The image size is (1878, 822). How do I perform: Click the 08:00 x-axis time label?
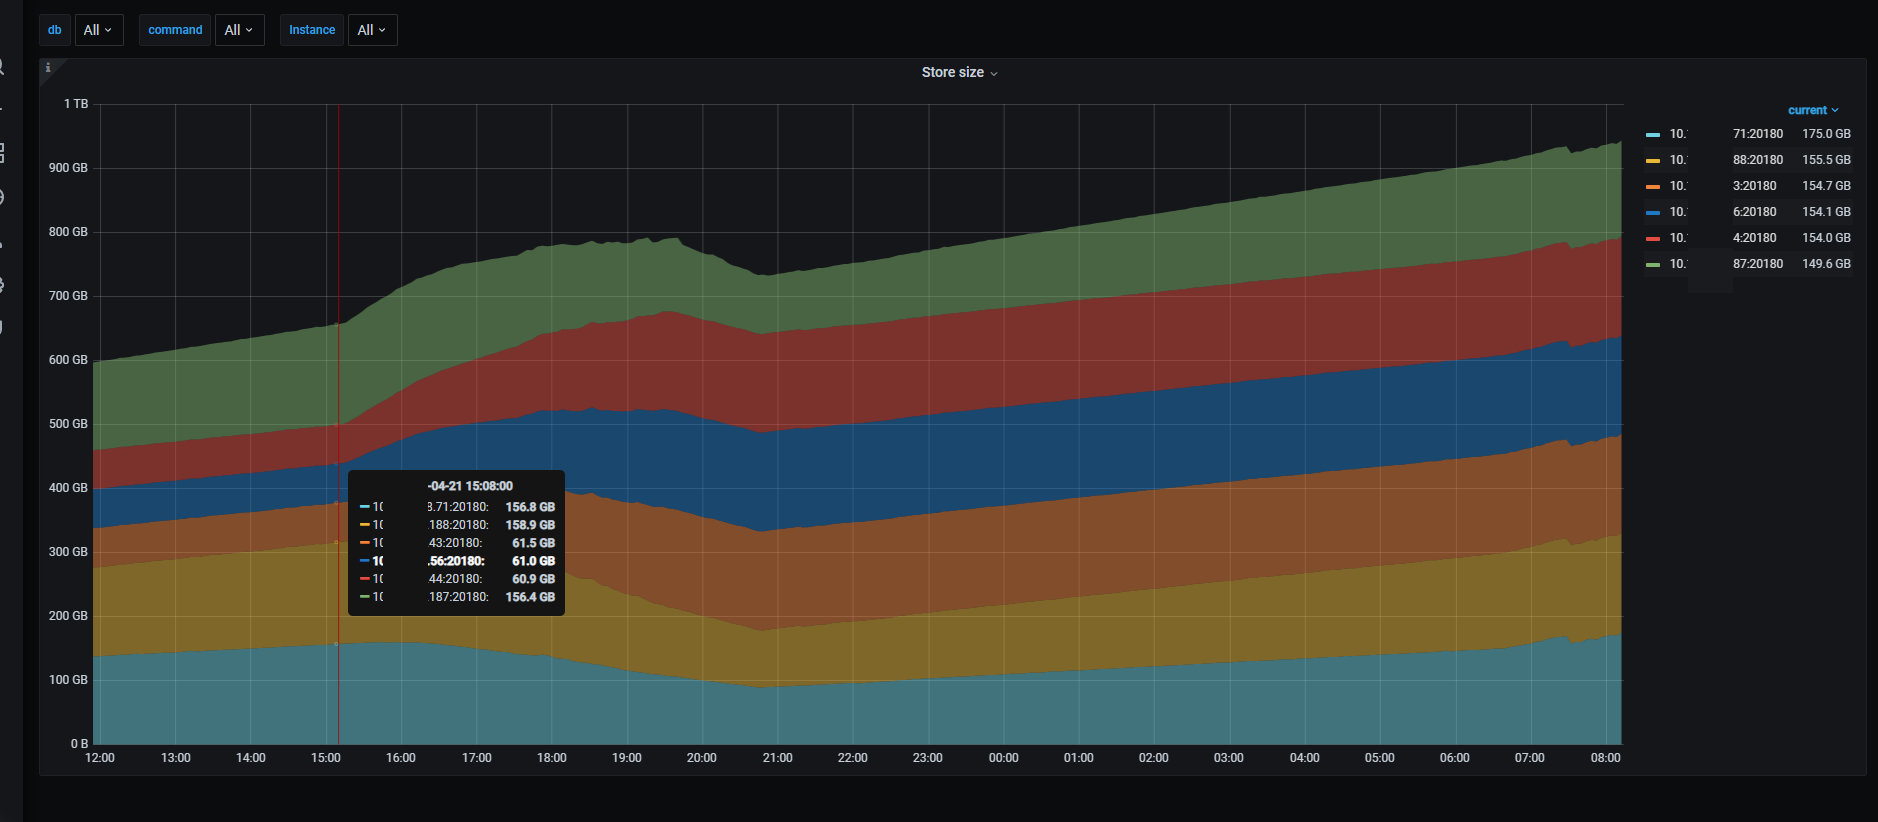click(x=1605, y=758)
